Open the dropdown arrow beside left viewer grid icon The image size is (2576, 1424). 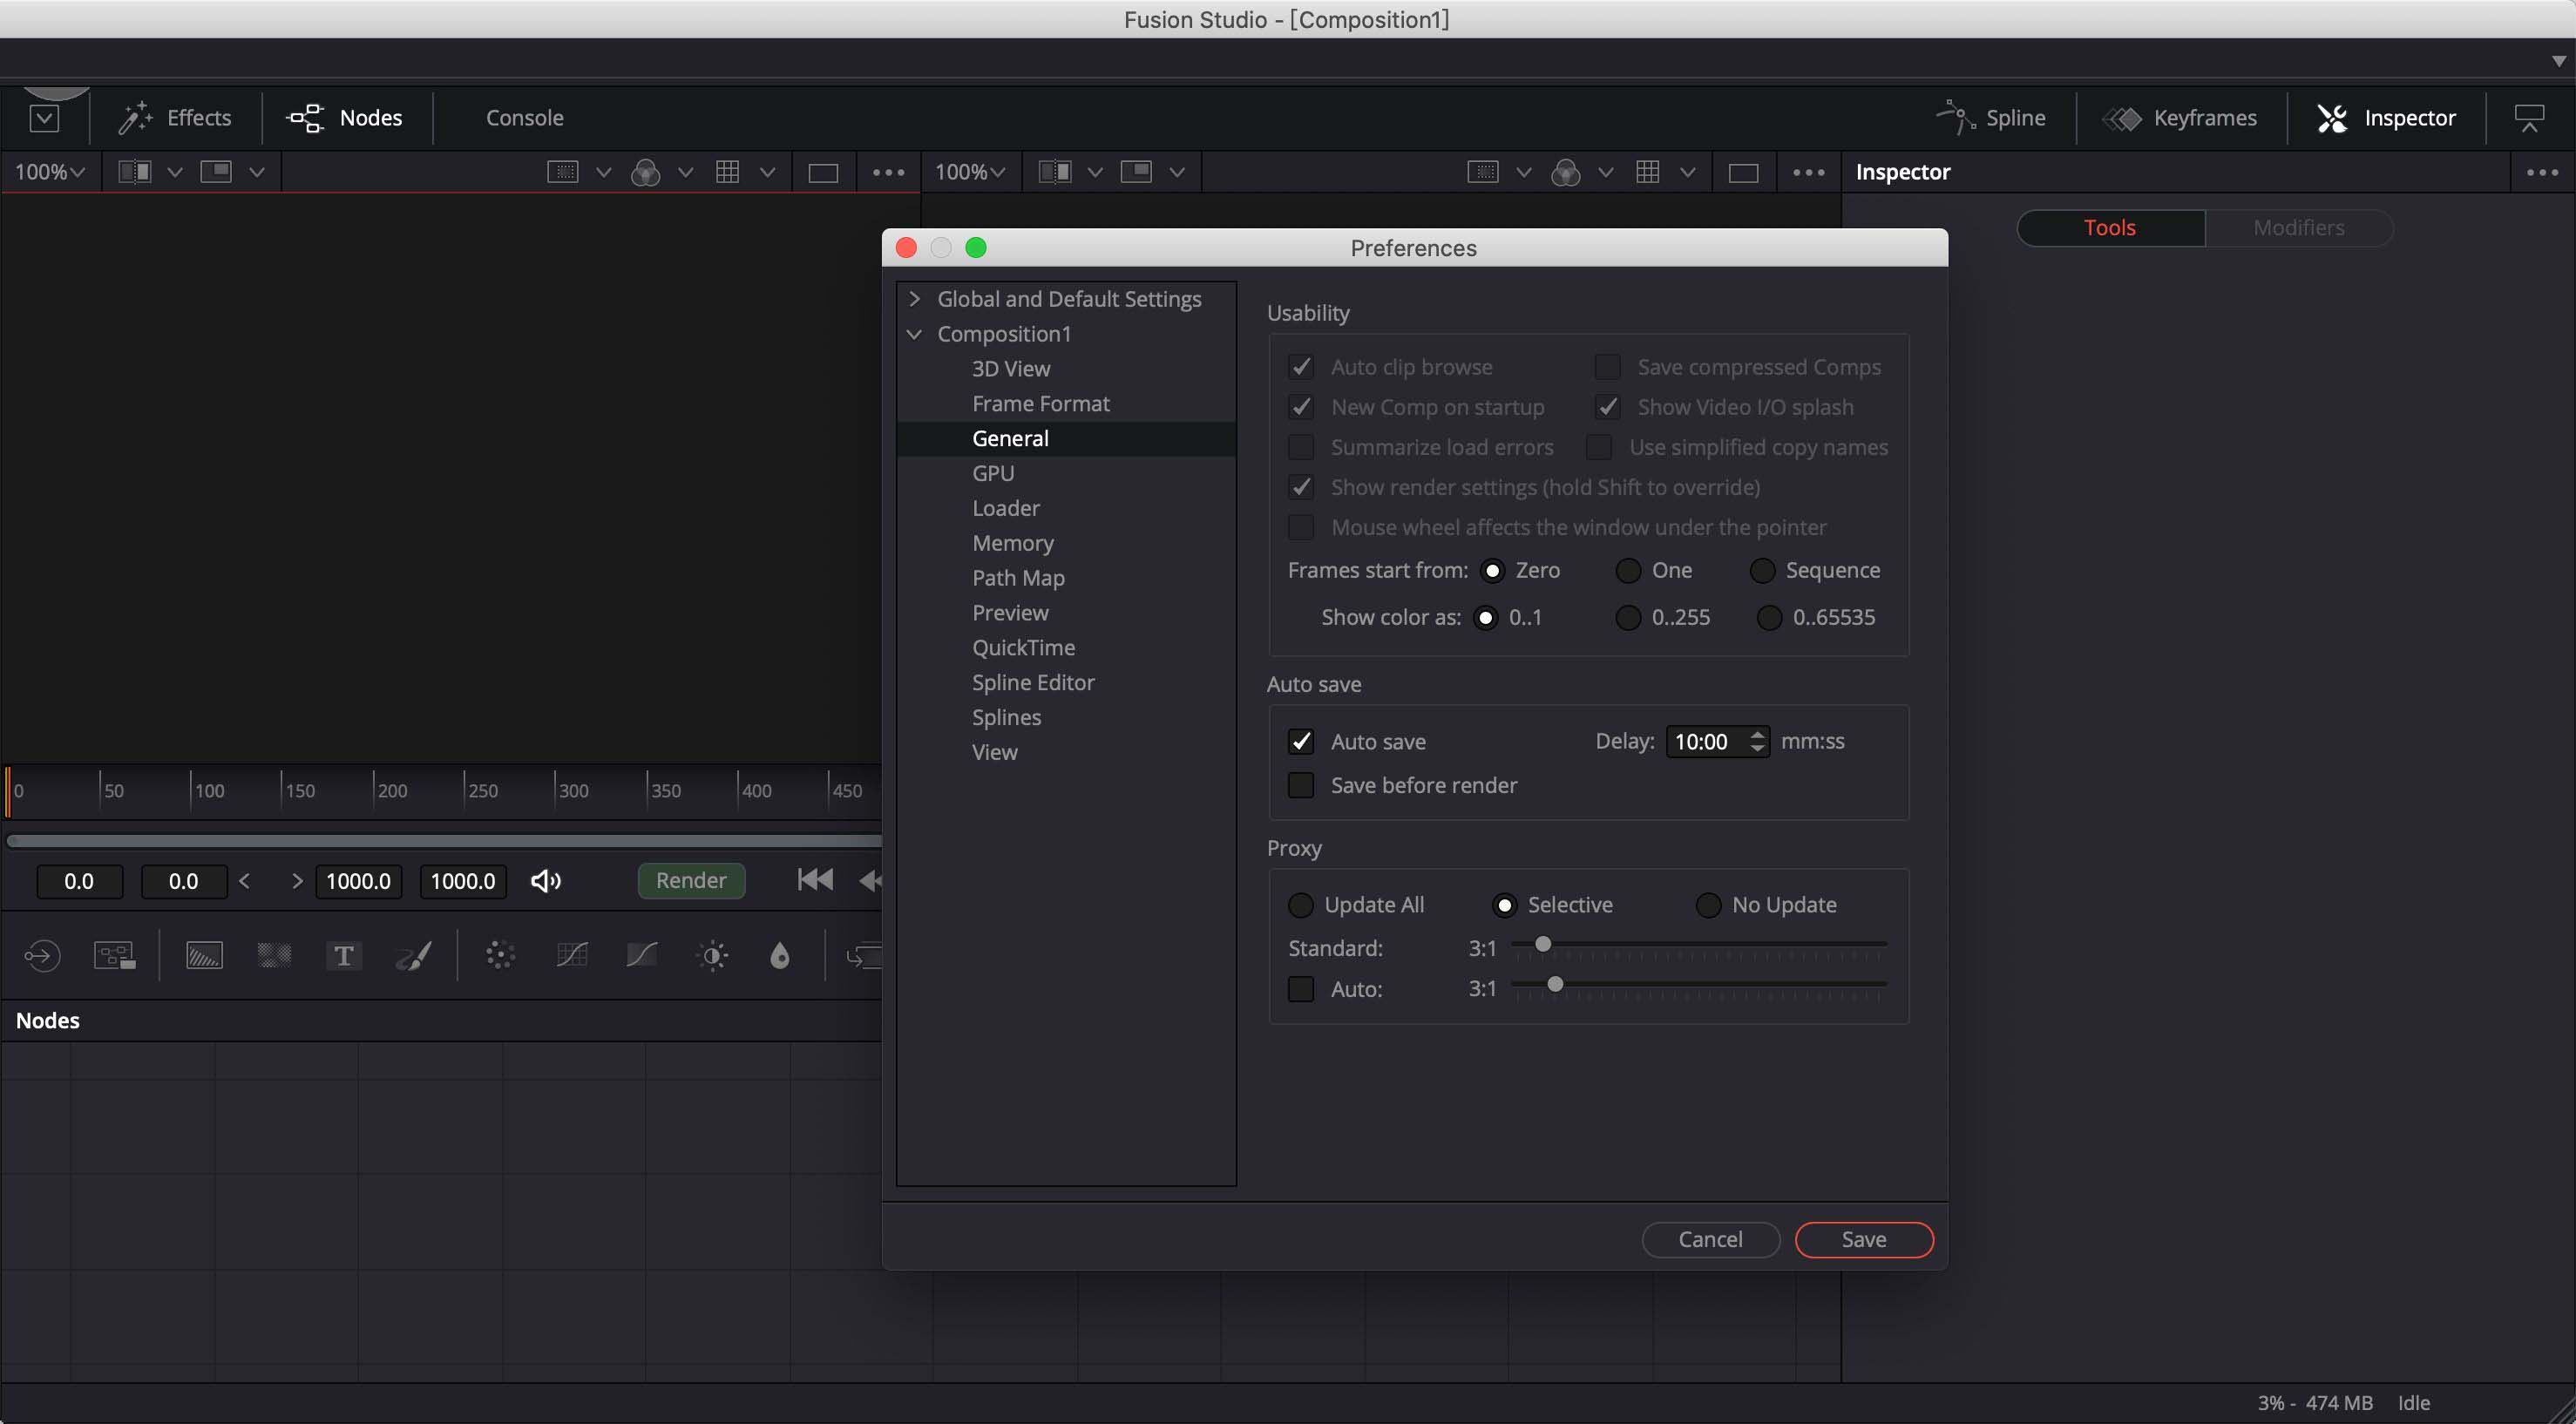[x=767, y=172]
